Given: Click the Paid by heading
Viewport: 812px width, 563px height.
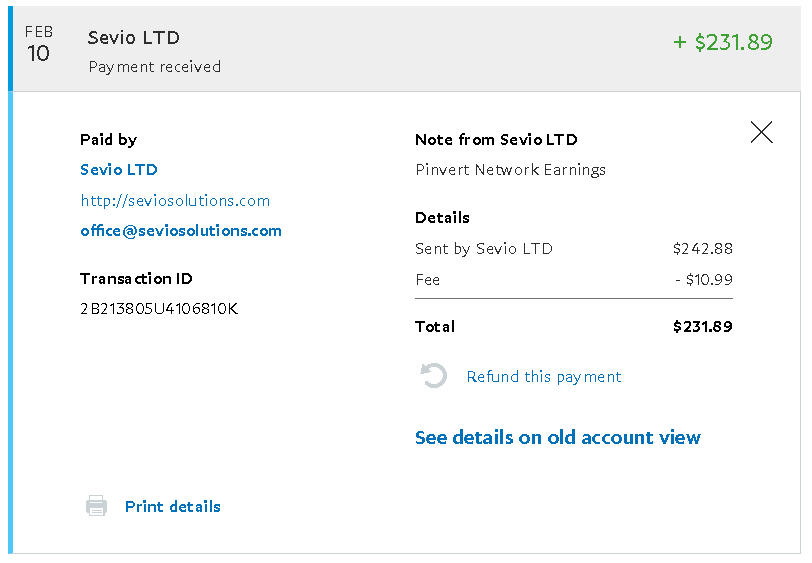Looking at the screenshot, I should tap(108, 140).
